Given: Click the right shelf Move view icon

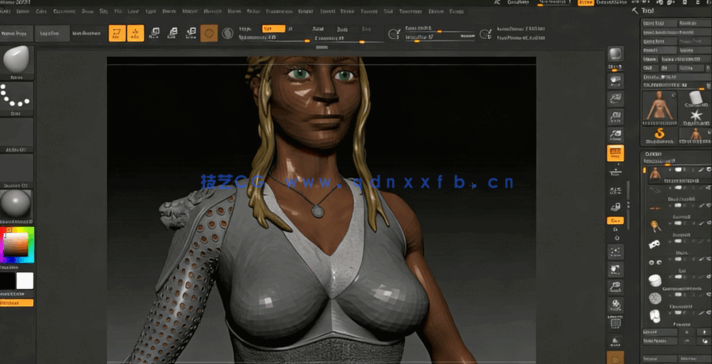Looking at the screenshot, I should [x=615, y=270].
